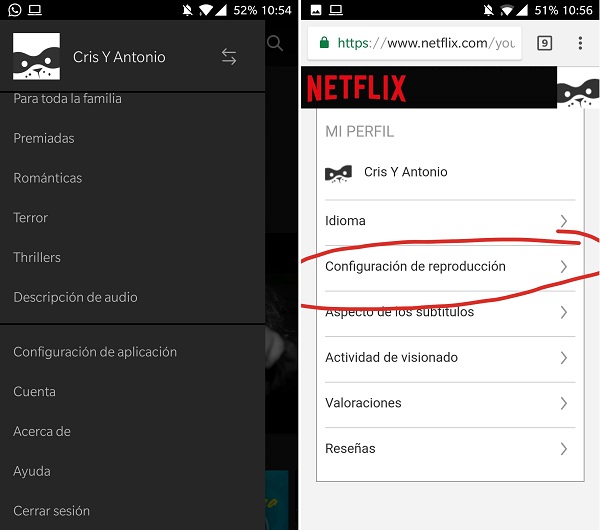Tap the image notification icon in right status bar

click(x=316, y=10)
